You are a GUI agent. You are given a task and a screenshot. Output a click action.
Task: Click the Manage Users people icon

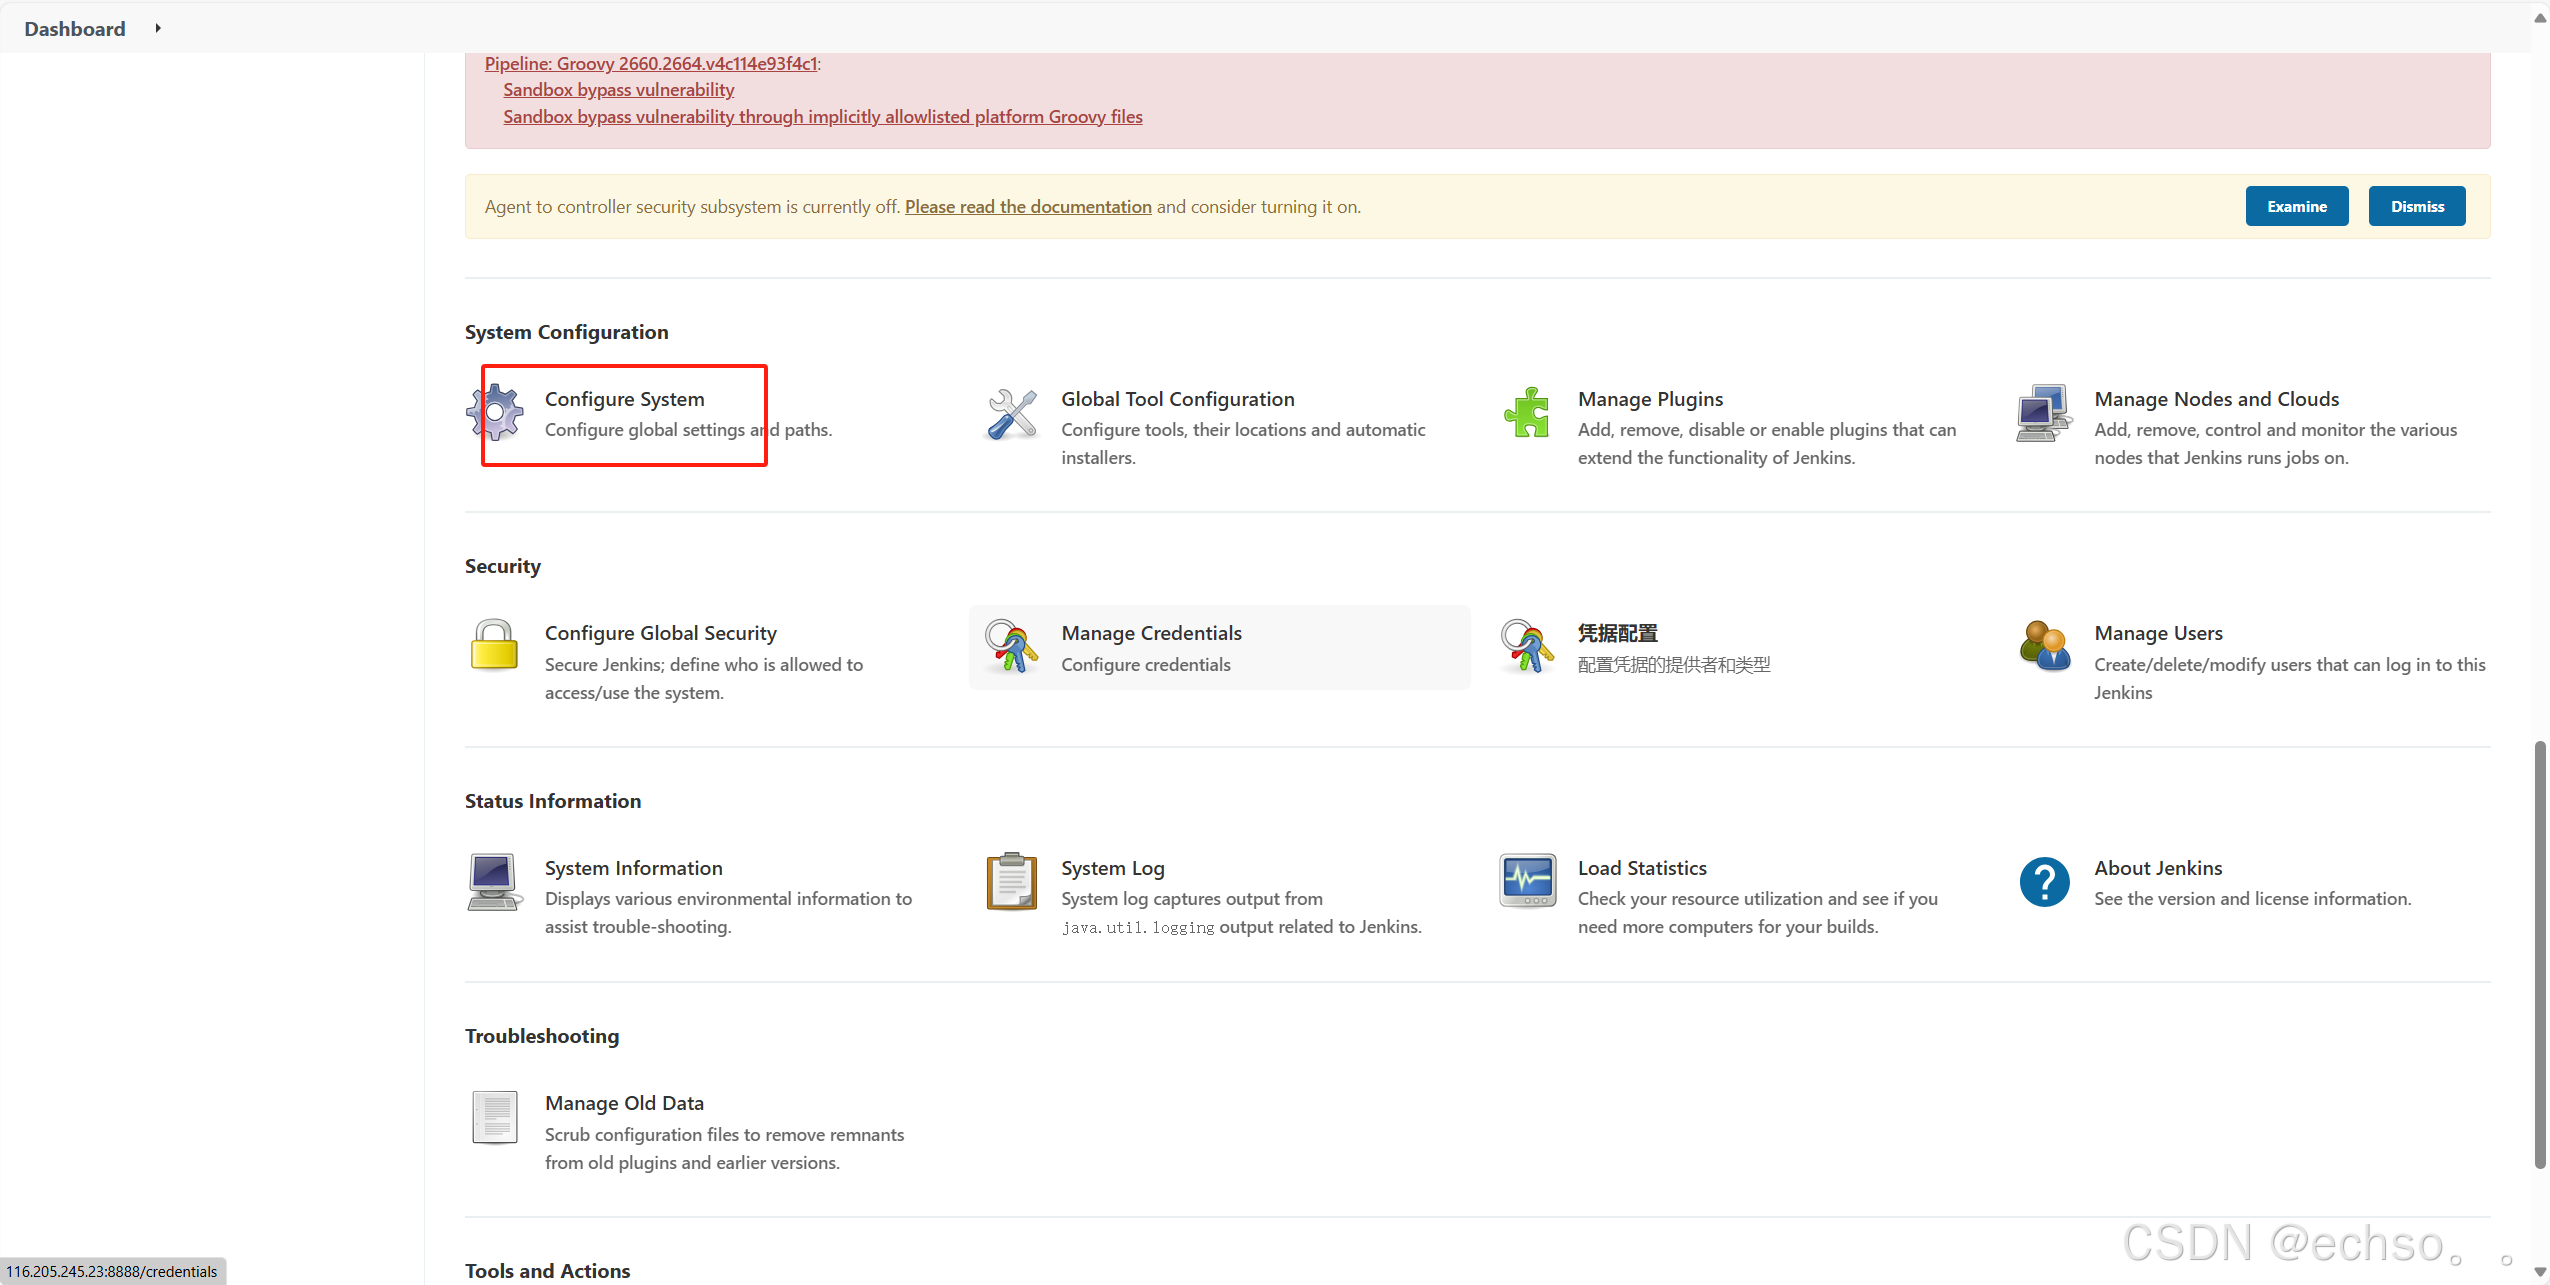point(2044,646)
